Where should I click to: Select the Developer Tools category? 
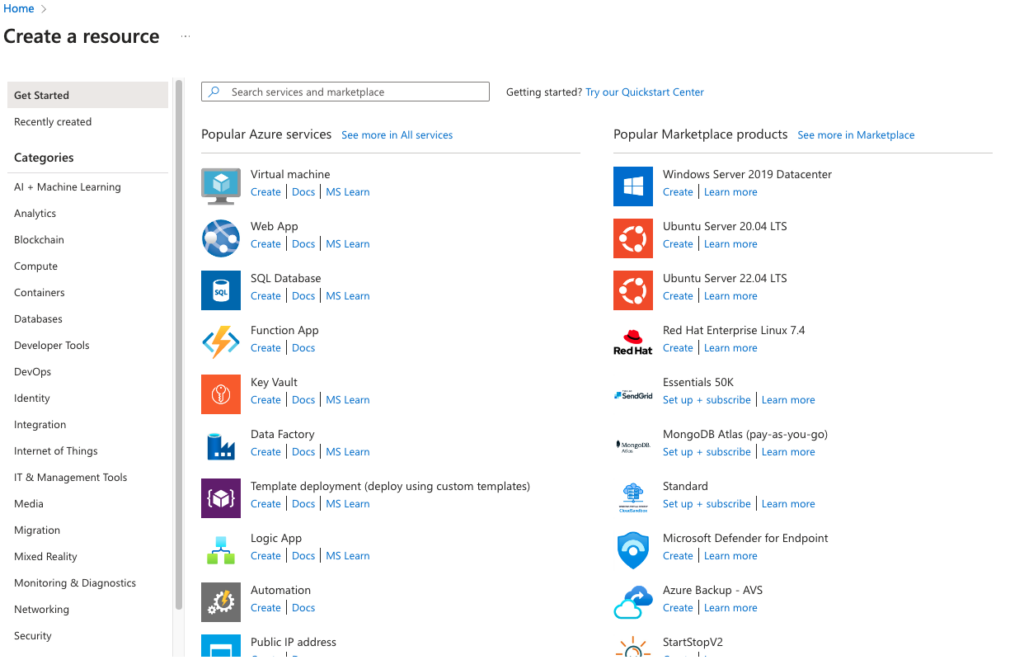52,345
